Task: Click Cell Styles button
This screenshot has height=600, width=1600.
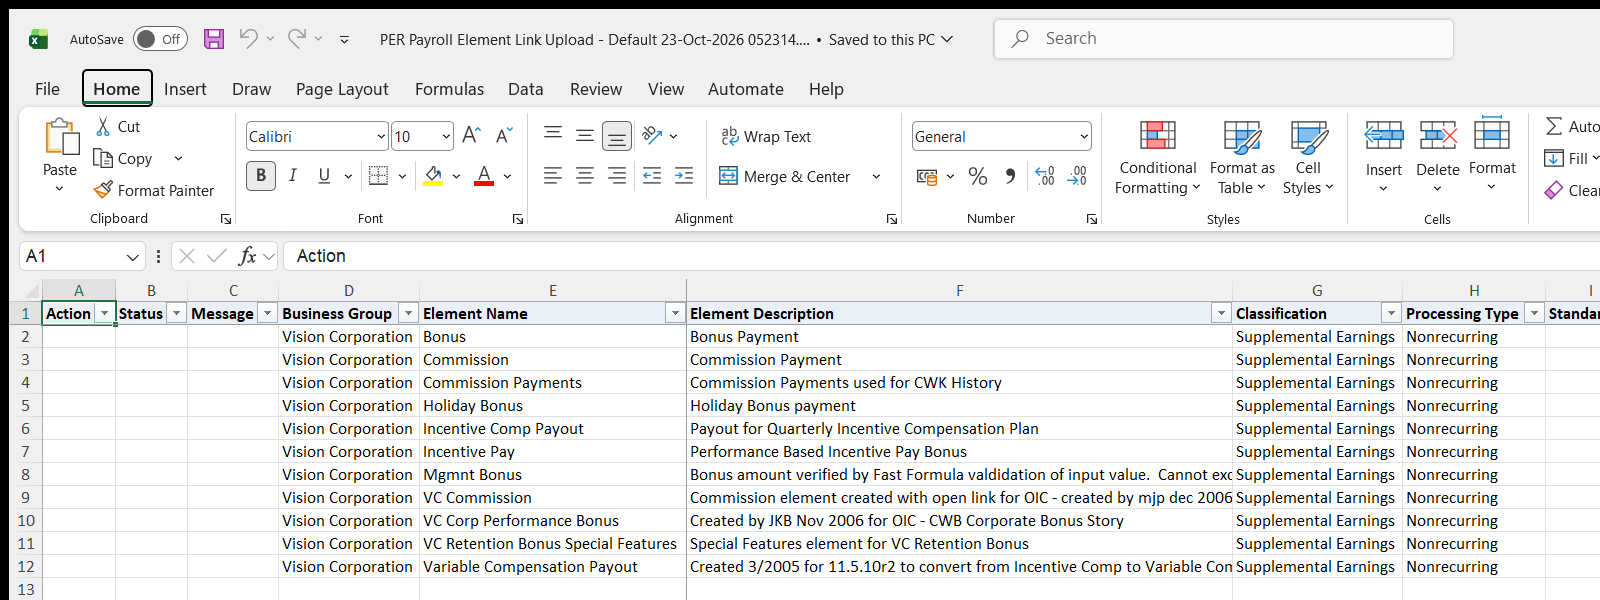Action: point(1308,158)
